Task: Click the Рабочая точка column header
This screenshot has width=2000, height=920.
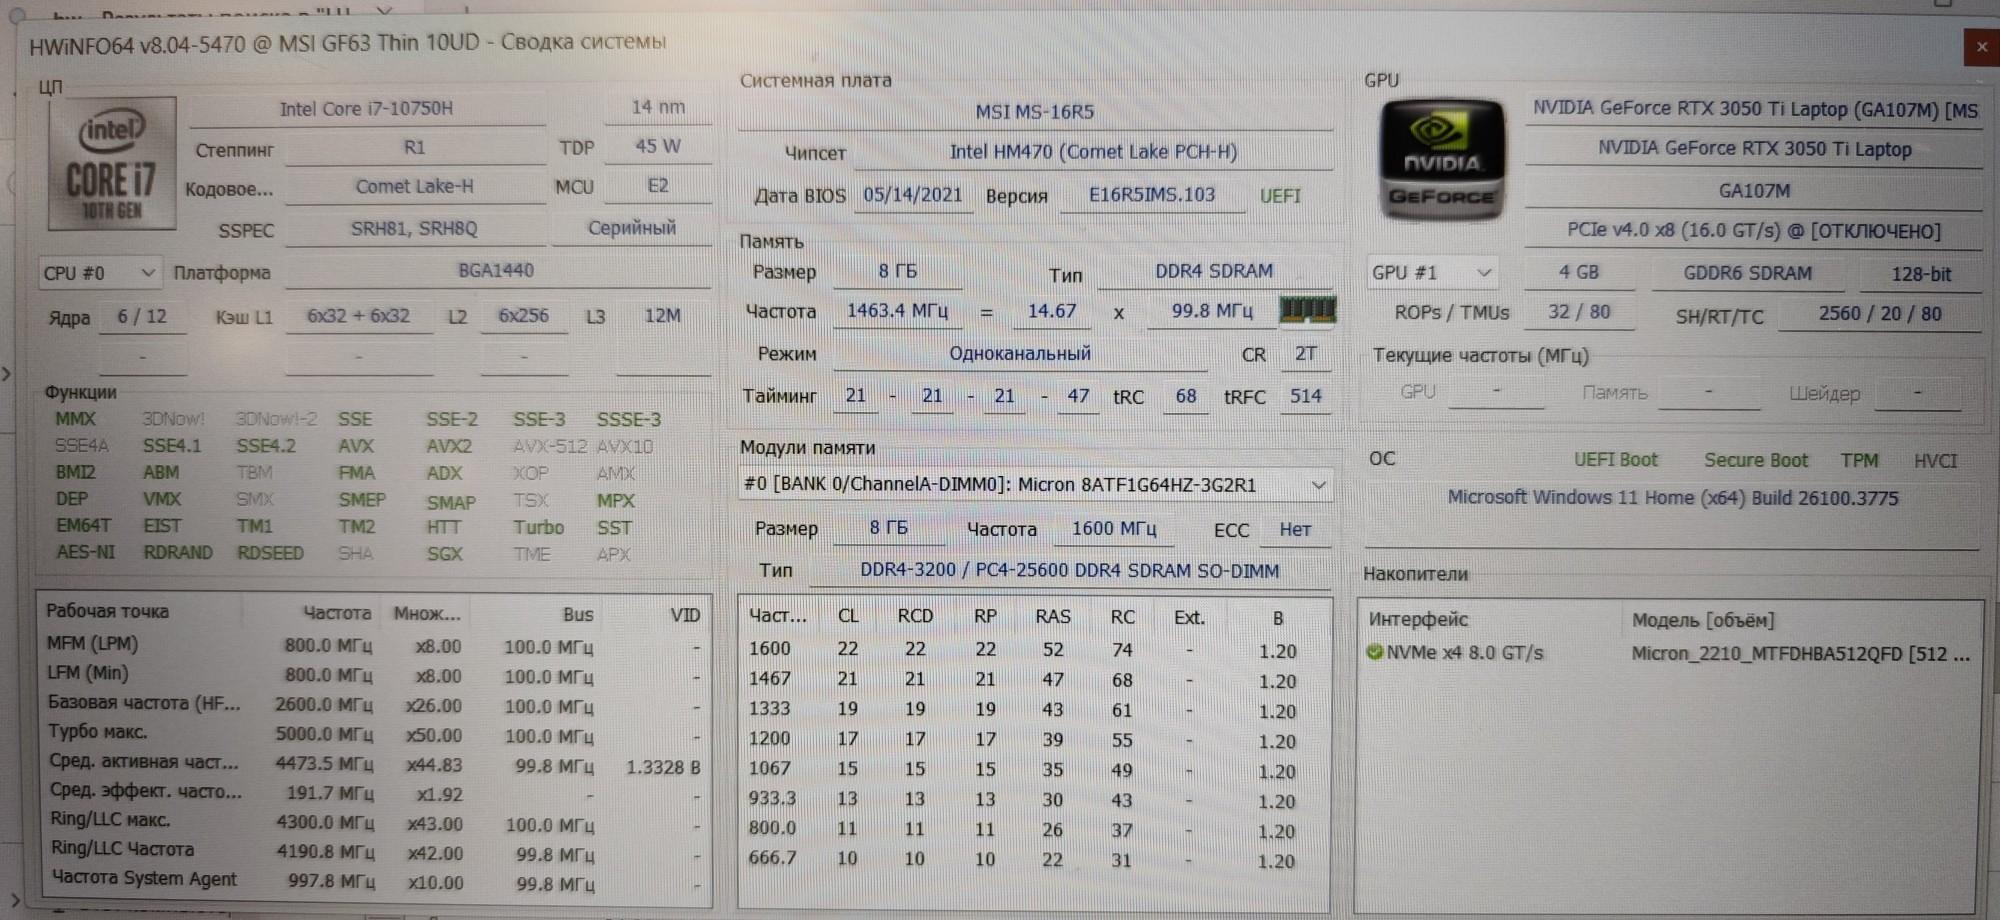Action: point(107,611)
